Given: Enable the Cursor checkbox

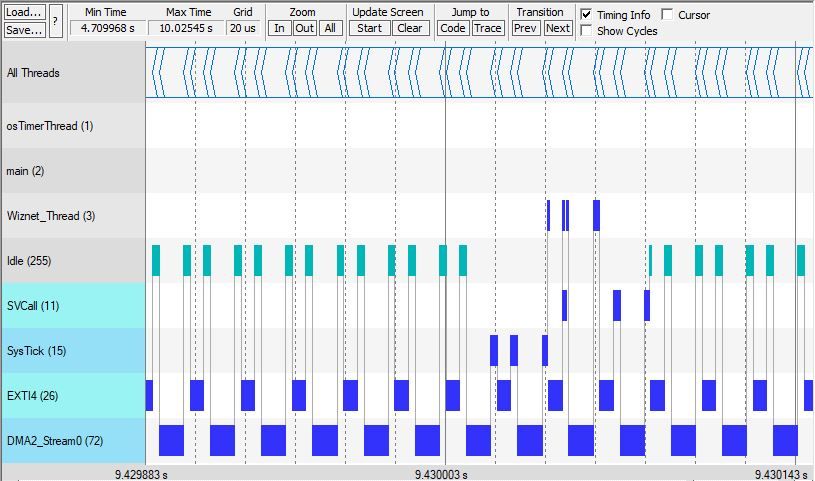Looking at the screenshot, I should [667, 15].
